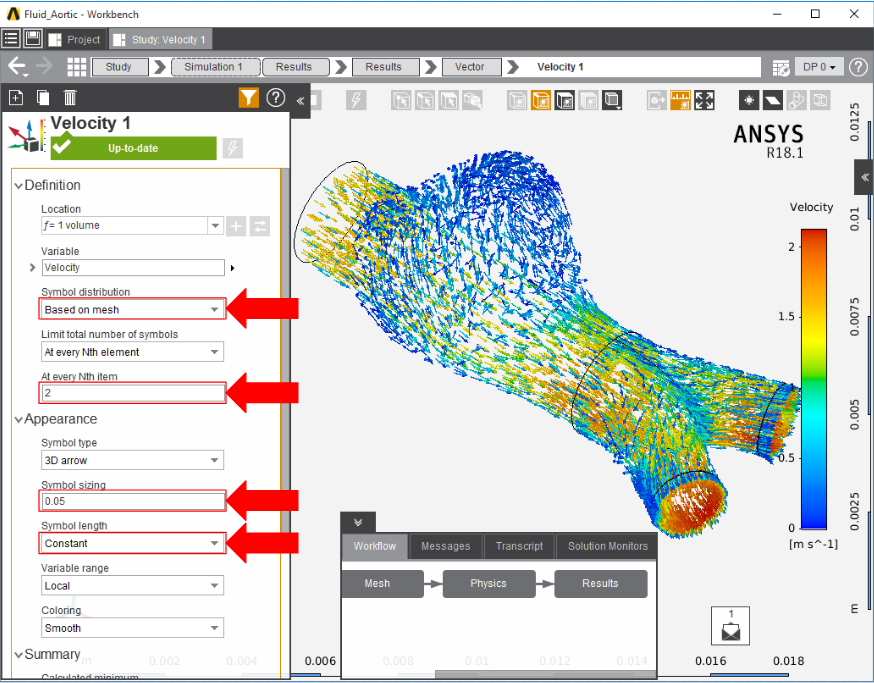This screenshot has height=683, width=874.
Task: Go to the Study breadcrumb
Action: point(119,67)
